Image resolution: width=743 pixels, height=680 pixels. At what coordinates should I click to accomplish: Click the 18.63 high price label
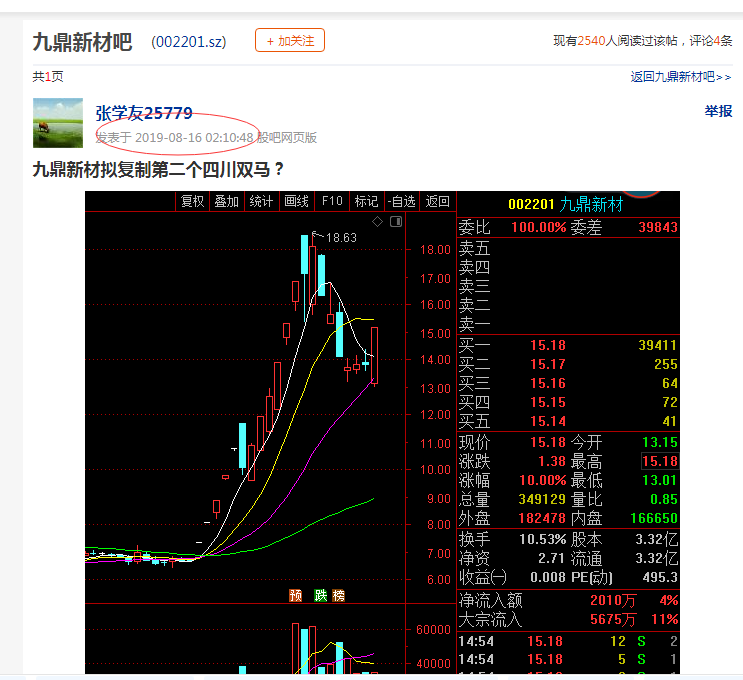pyautogui.click(x=341, y=237)
